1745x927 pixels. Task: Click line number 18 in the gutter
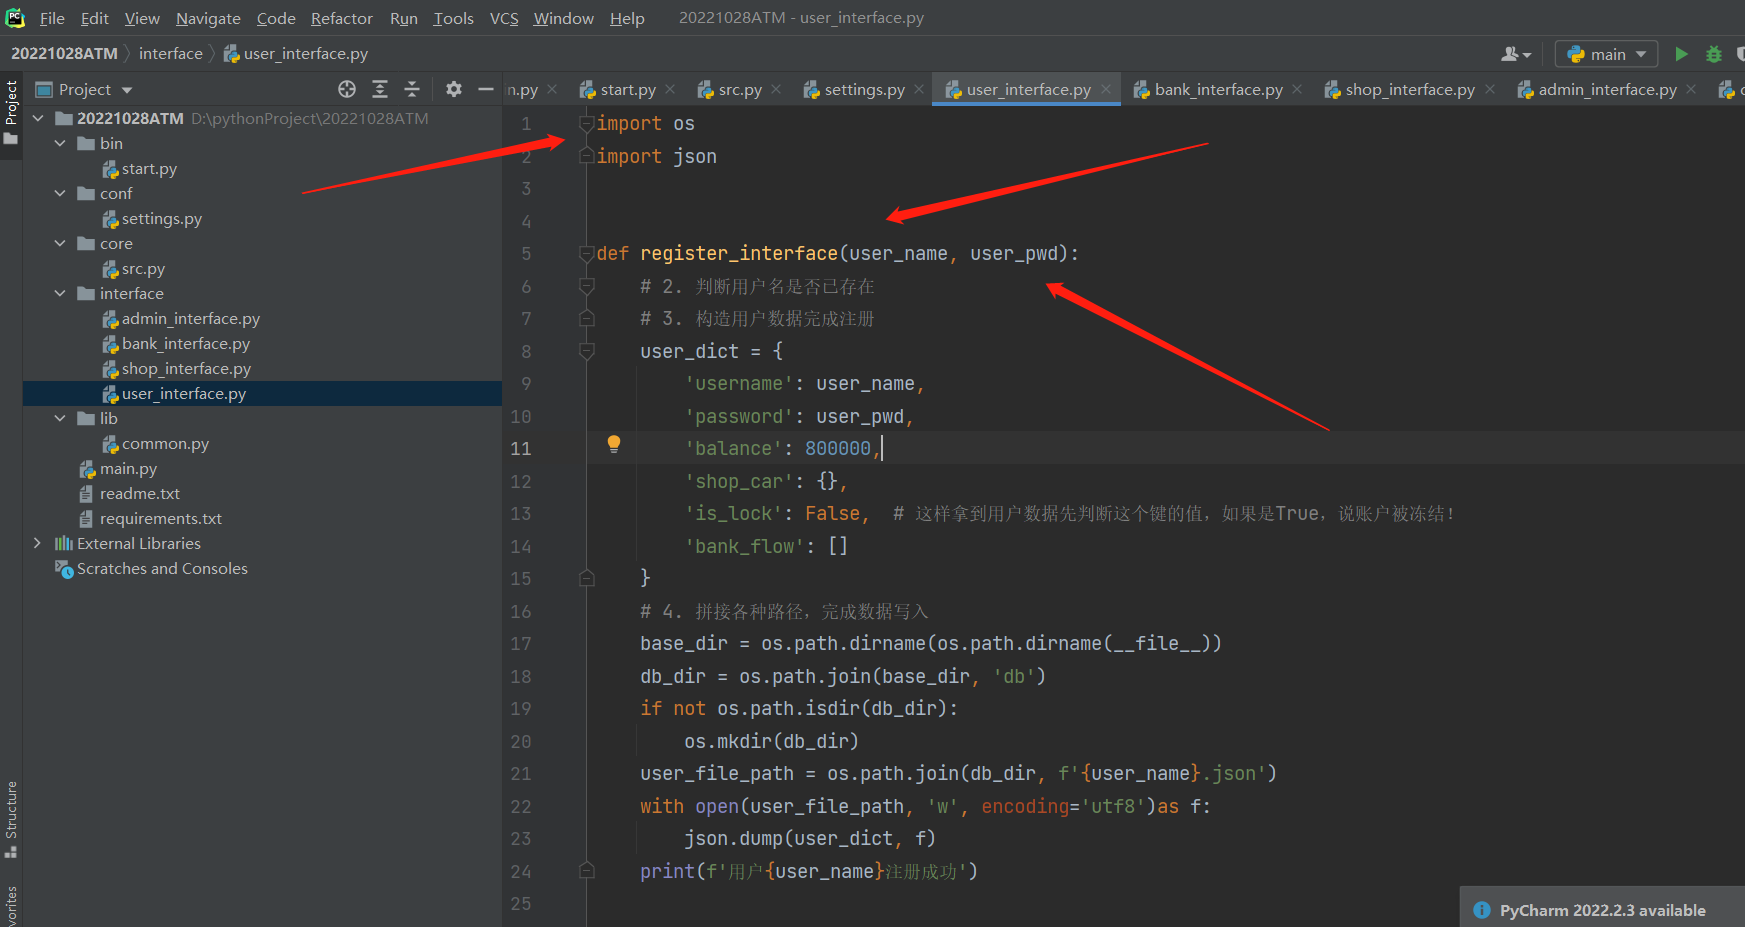point(521,677)
